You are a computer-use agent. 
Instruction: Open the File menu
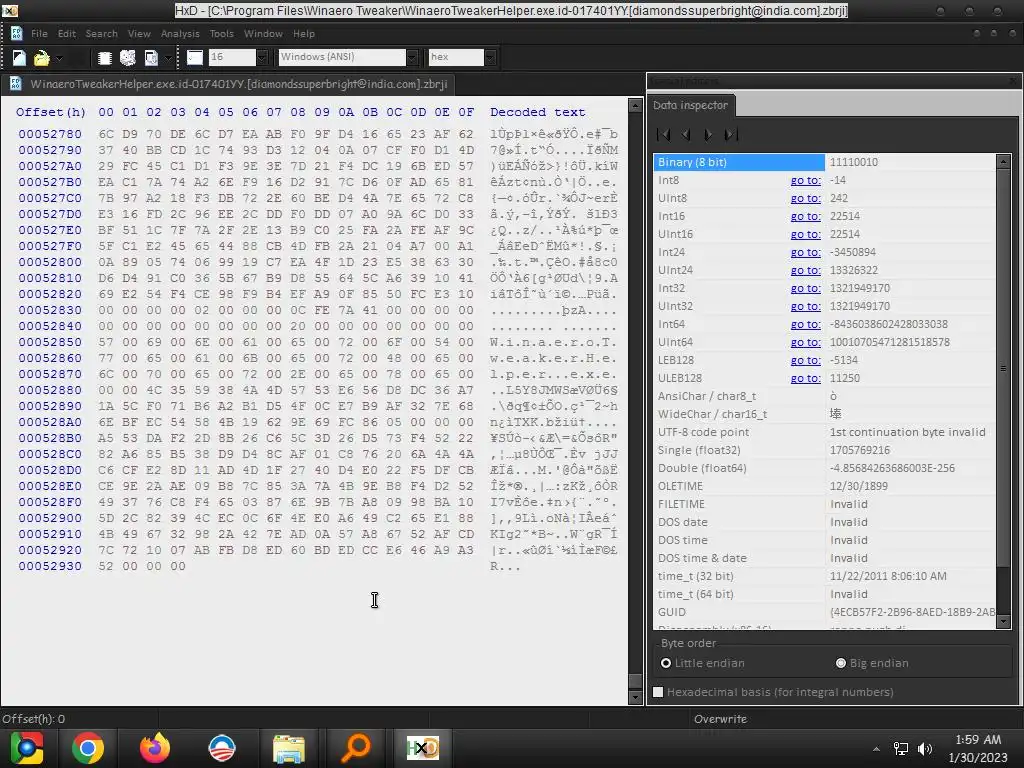click(39, 33)
